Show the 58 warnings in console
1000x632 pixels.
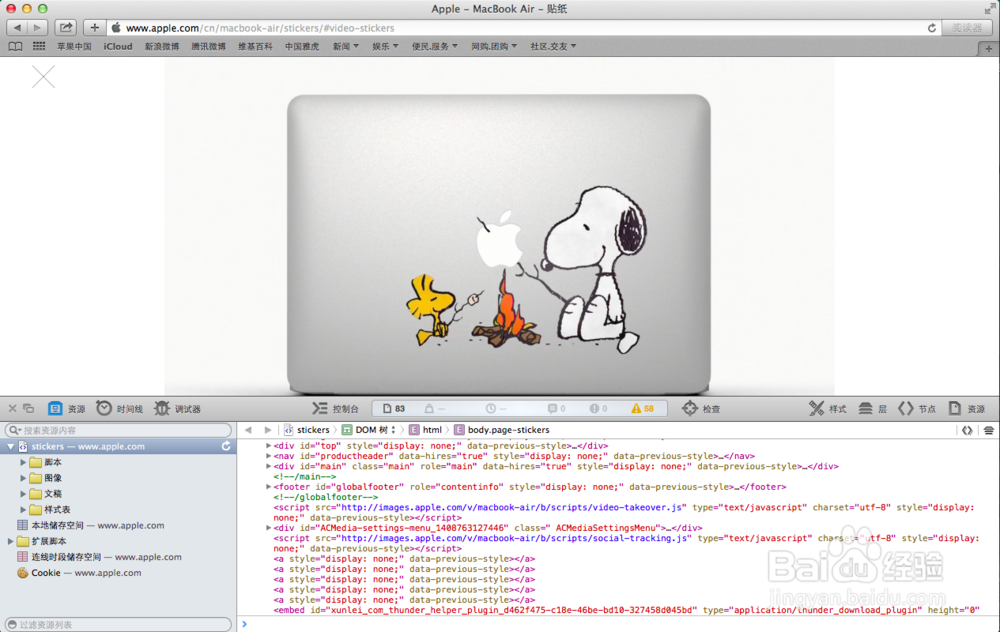click(643, 409)
